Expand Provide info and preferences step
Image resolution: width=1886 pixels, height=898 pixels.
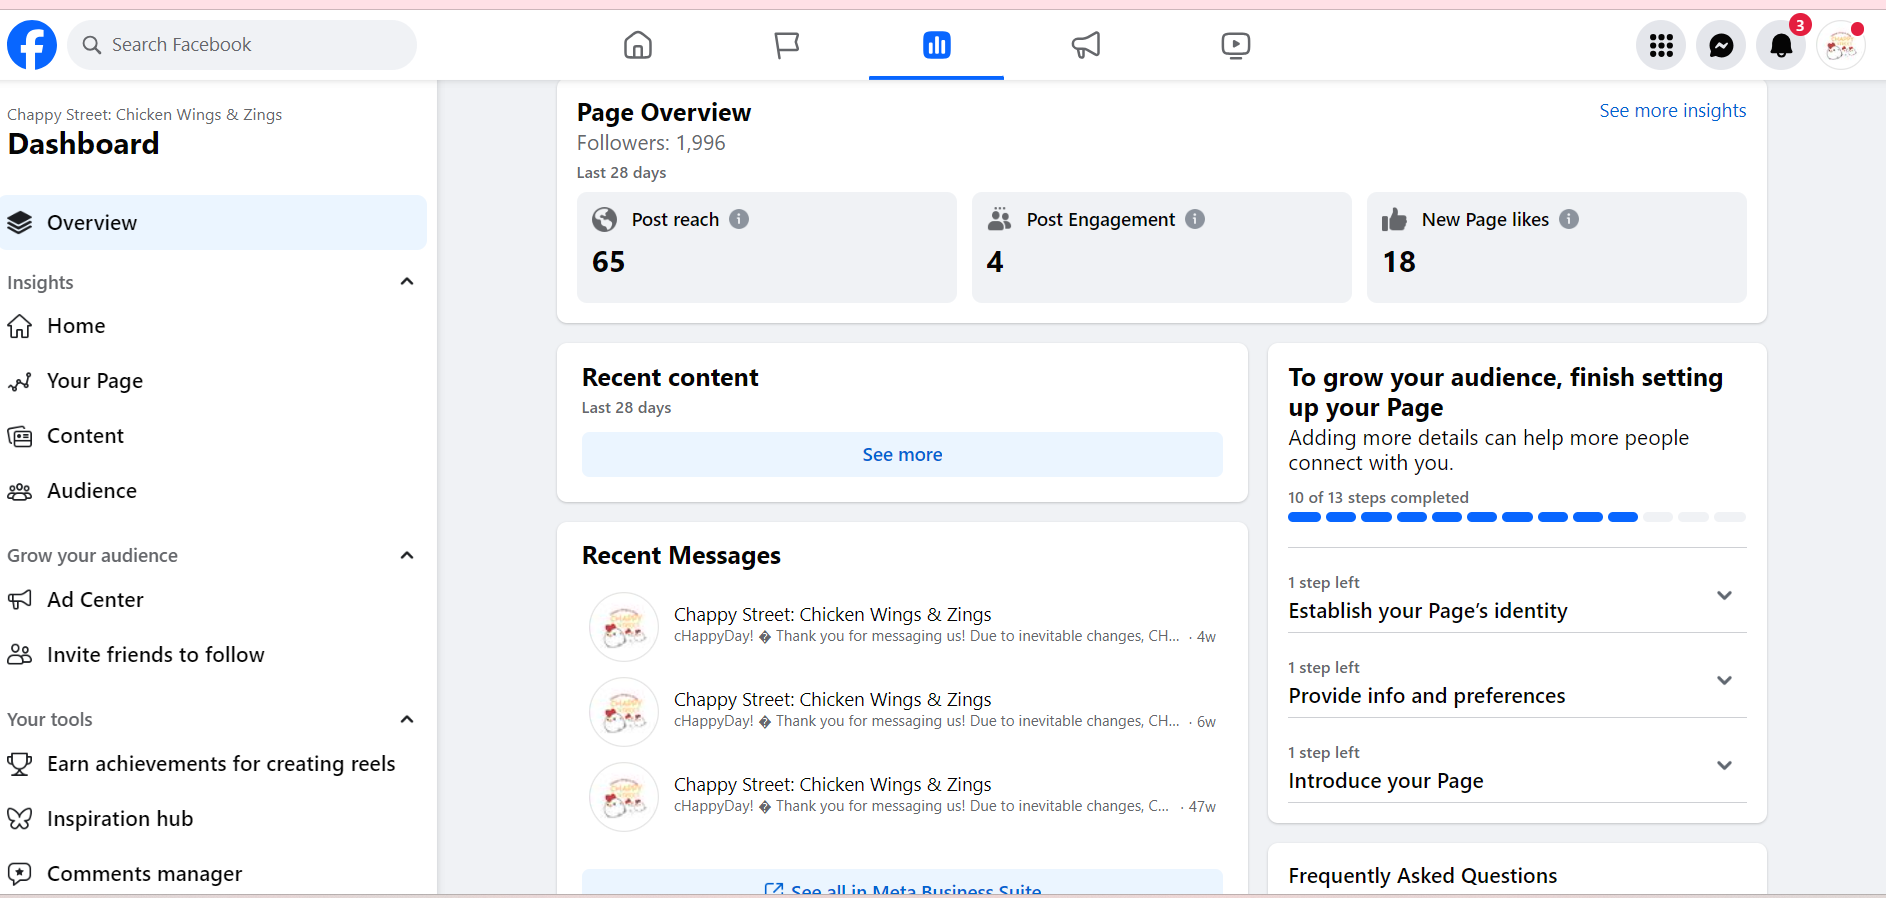1724,681
